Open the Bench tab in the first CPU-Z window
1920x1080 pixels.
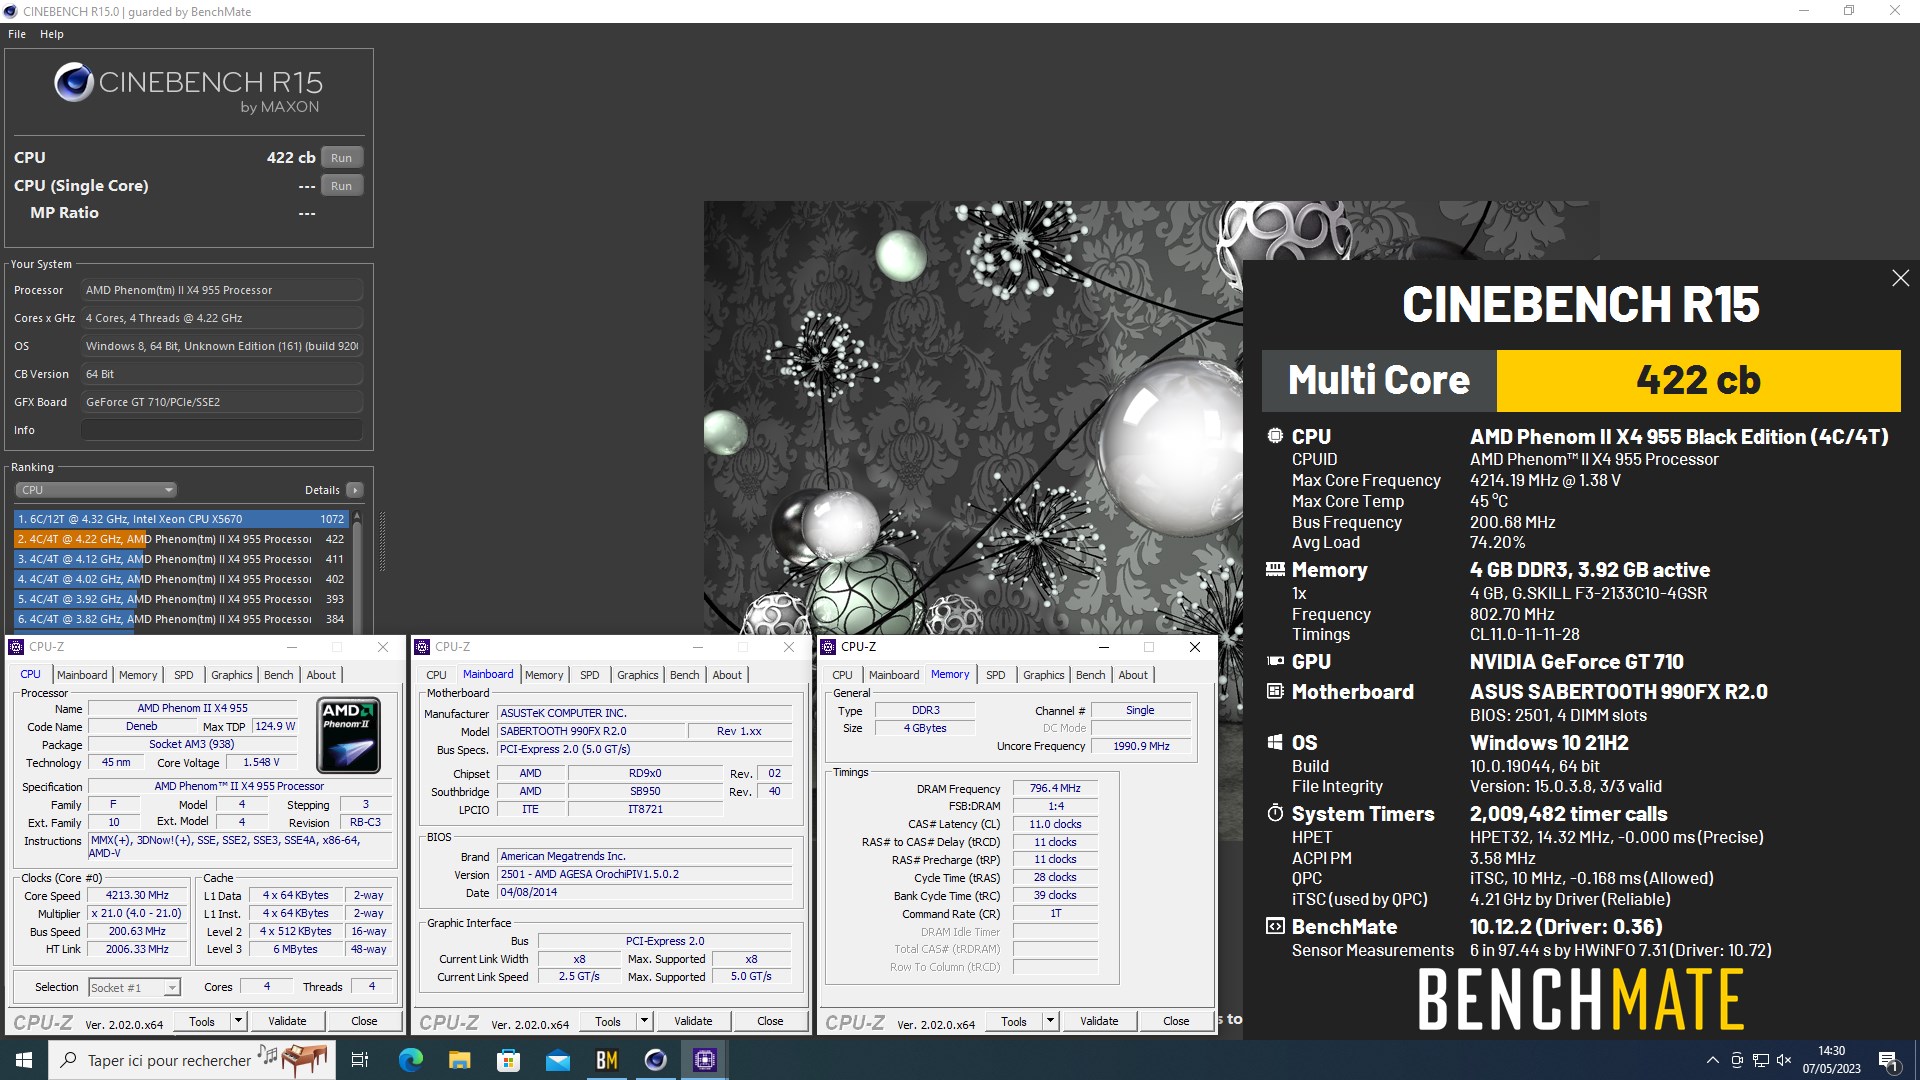pos(279,675)
